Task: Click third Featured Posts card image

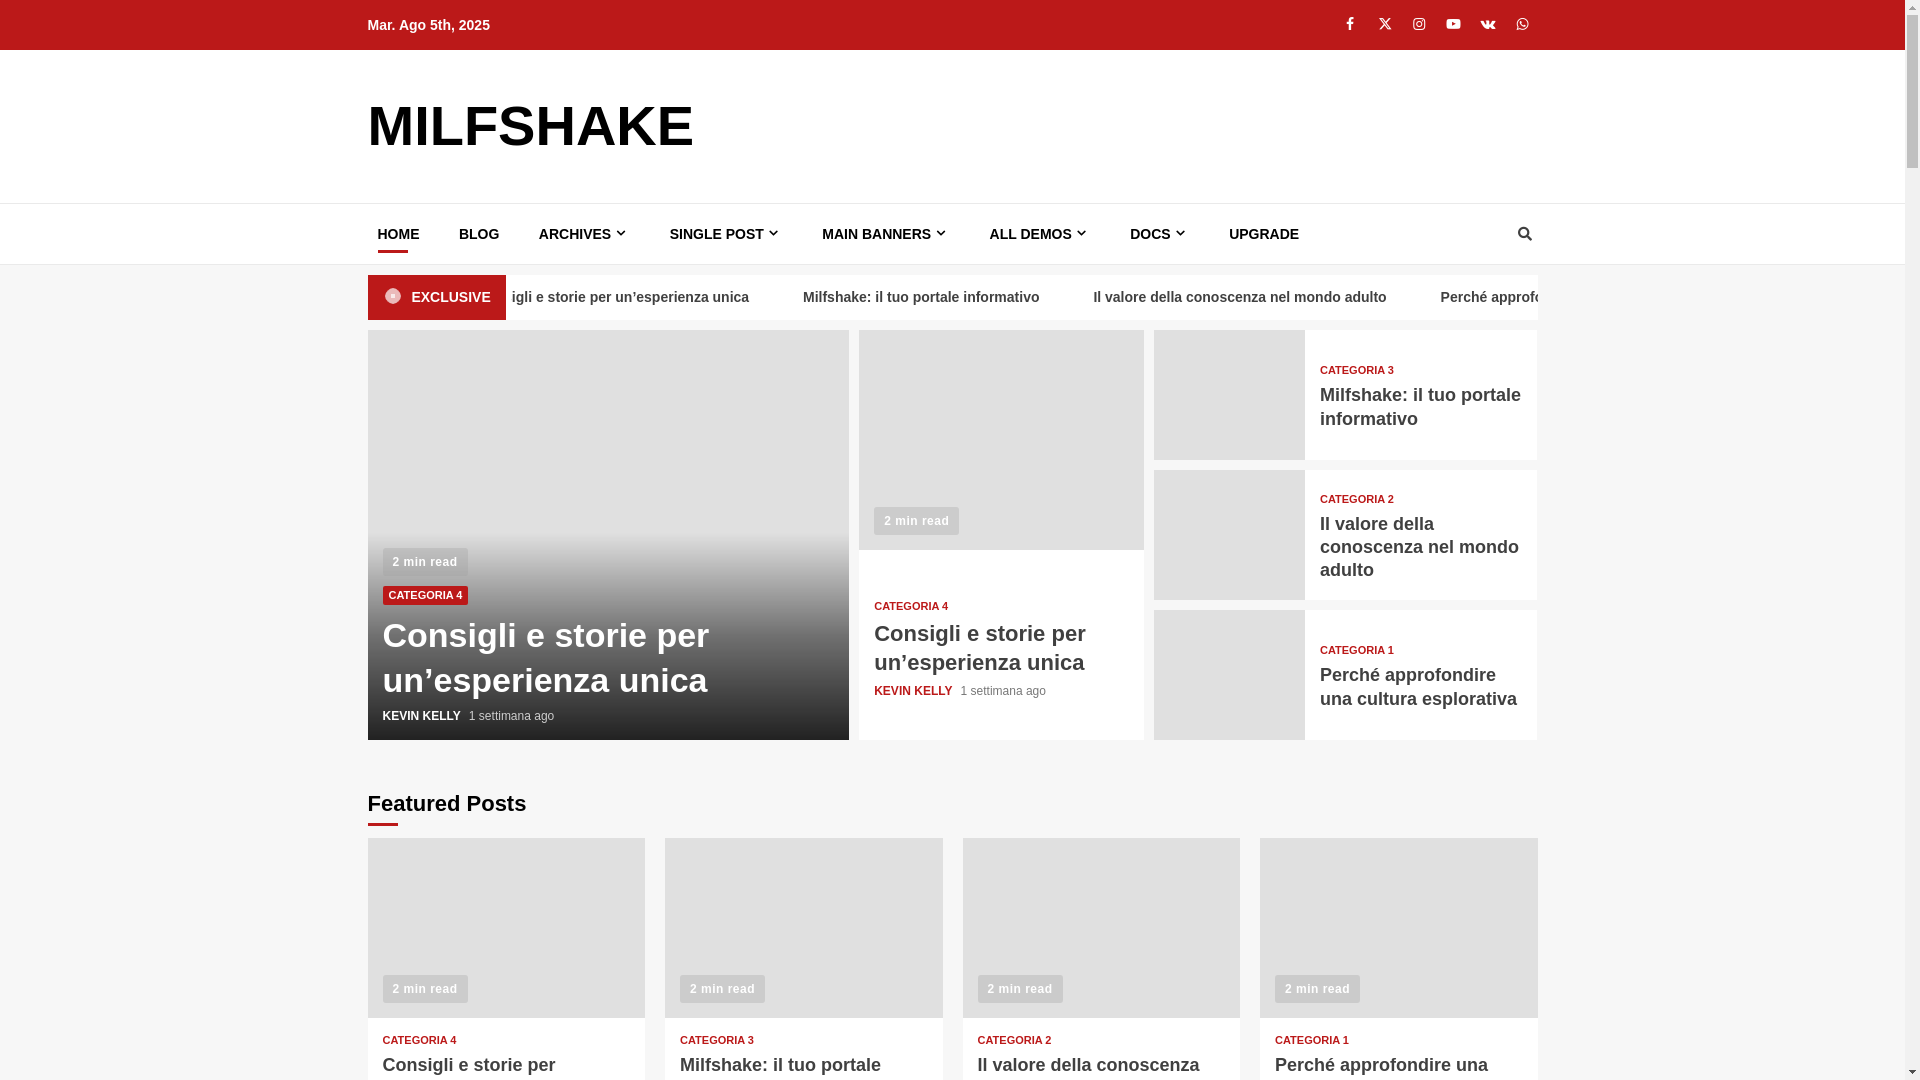Action: tap(1101, 928)
